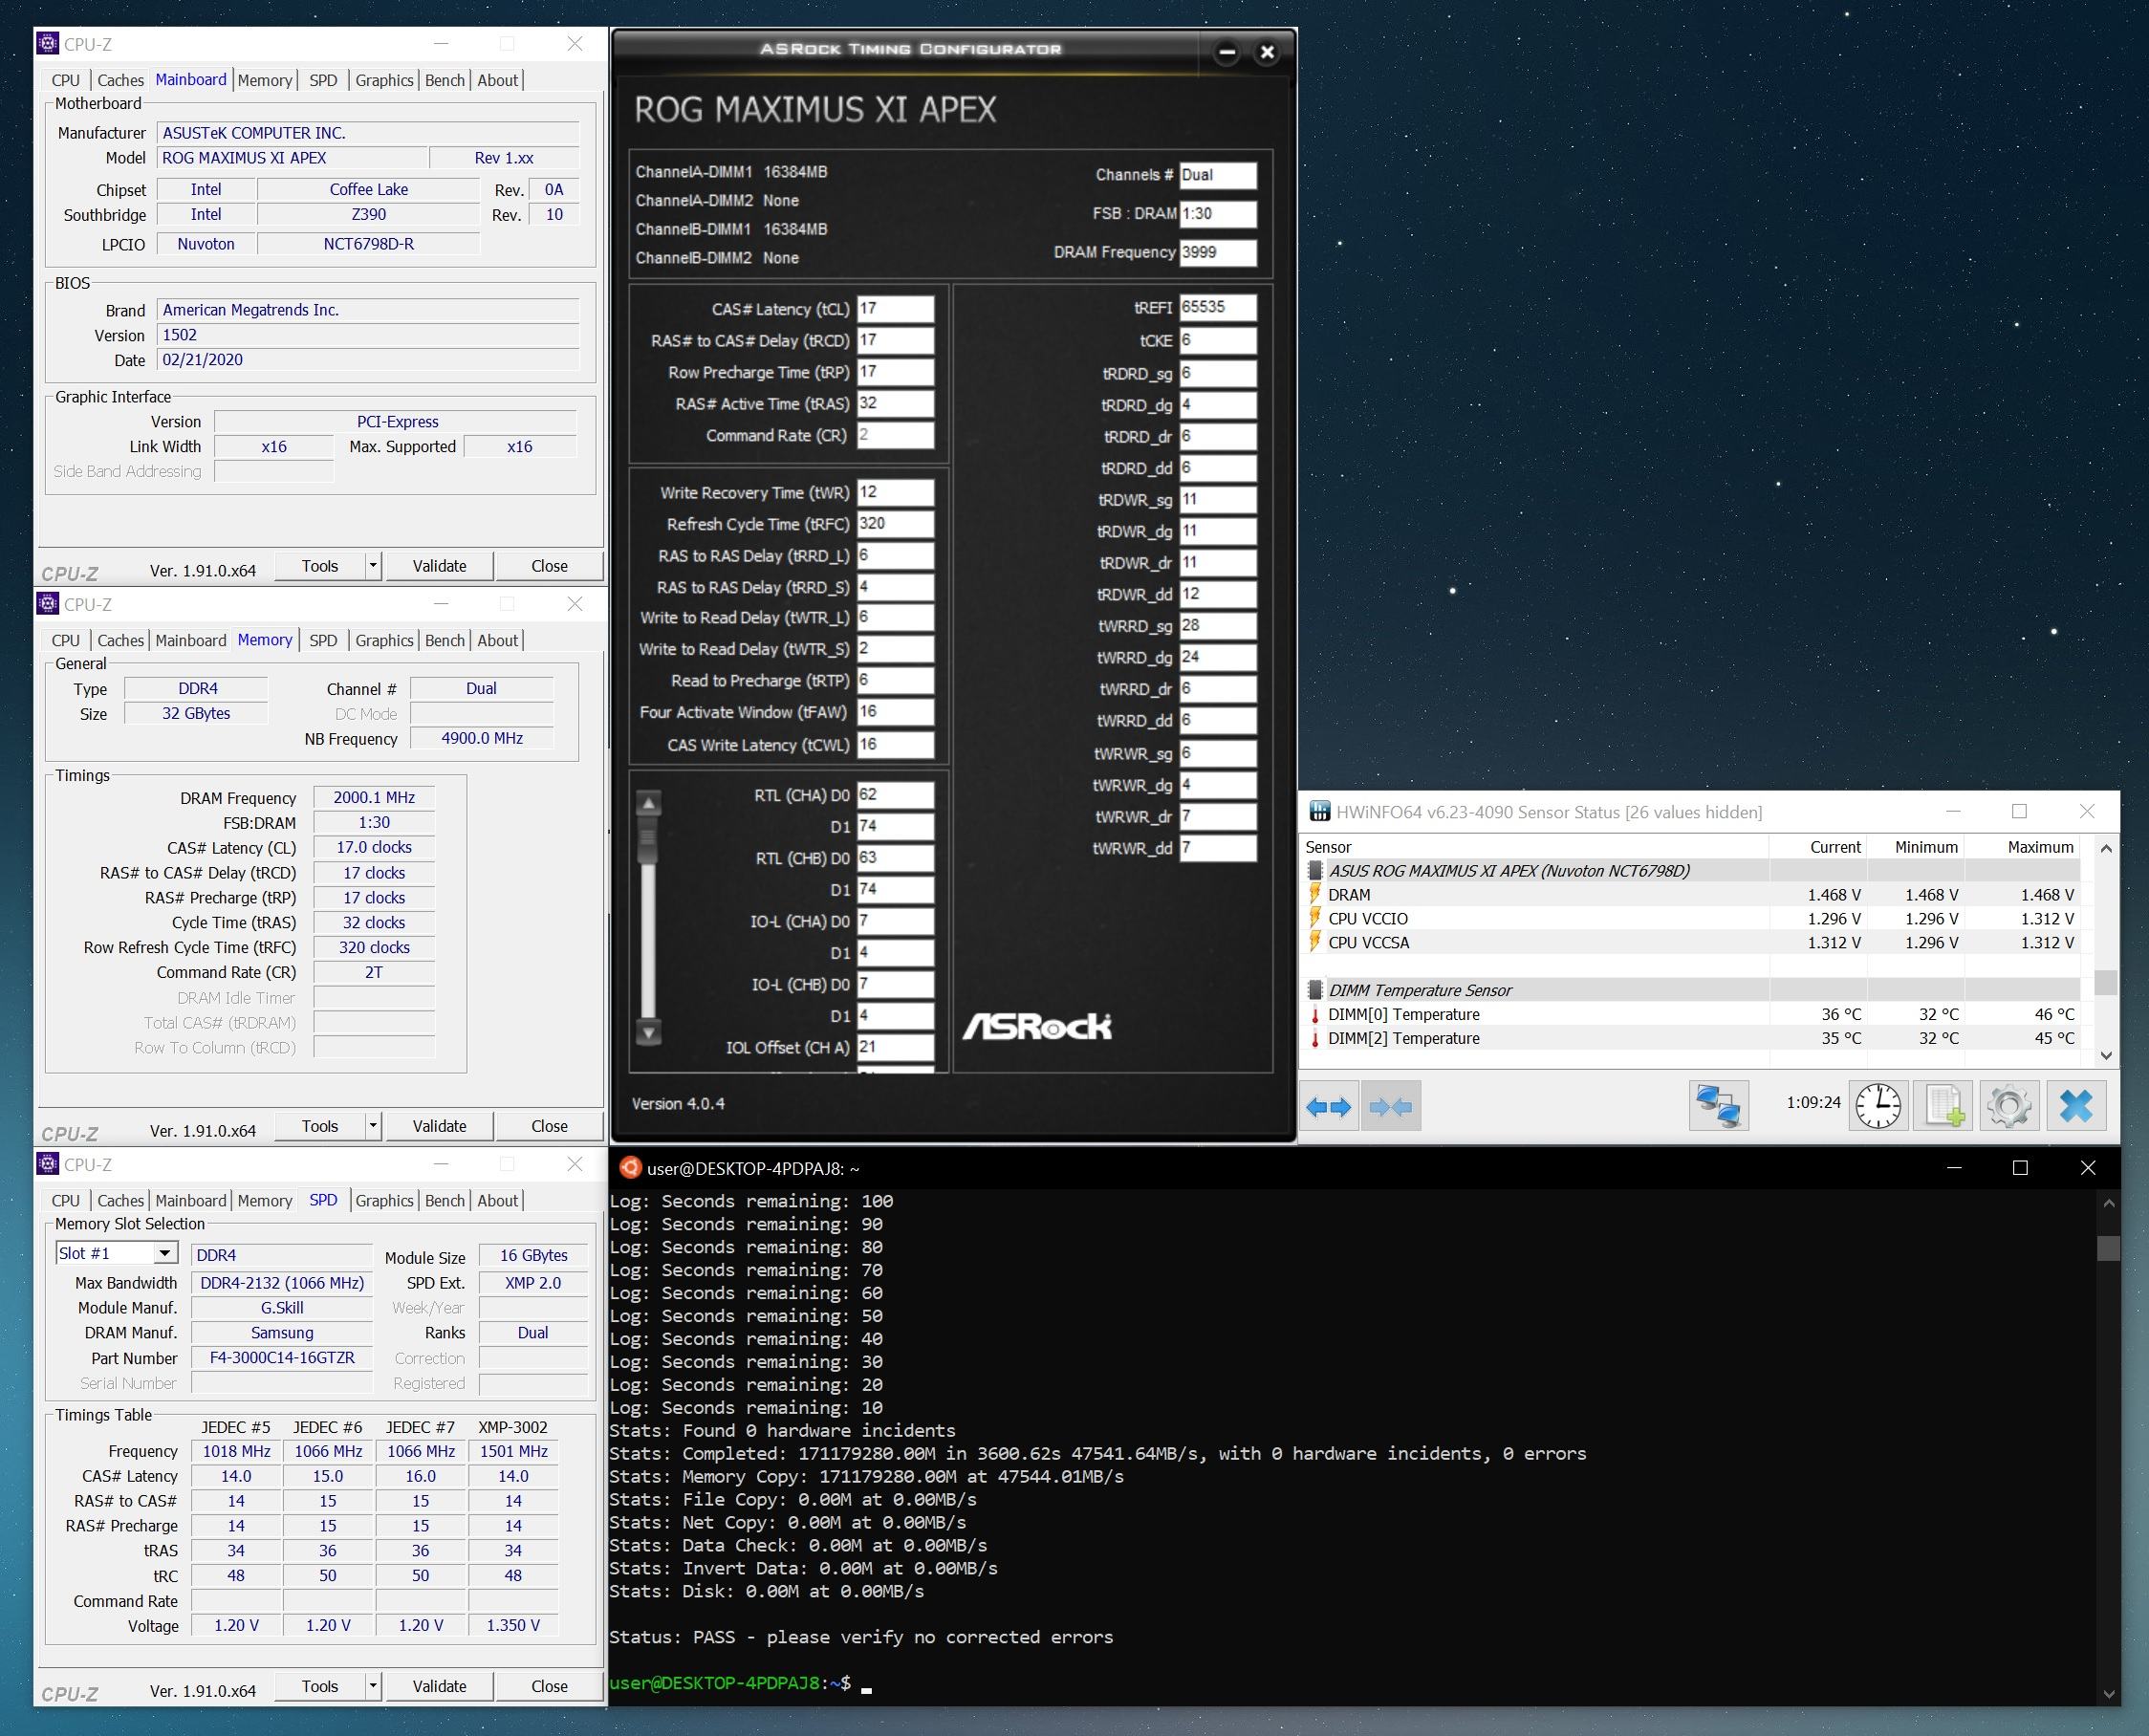Click DIMM[2] Temperature thermometer icon
Viewport: 2149px width, 1736px height.
pyautogui.click(x=1315, y=1038)
